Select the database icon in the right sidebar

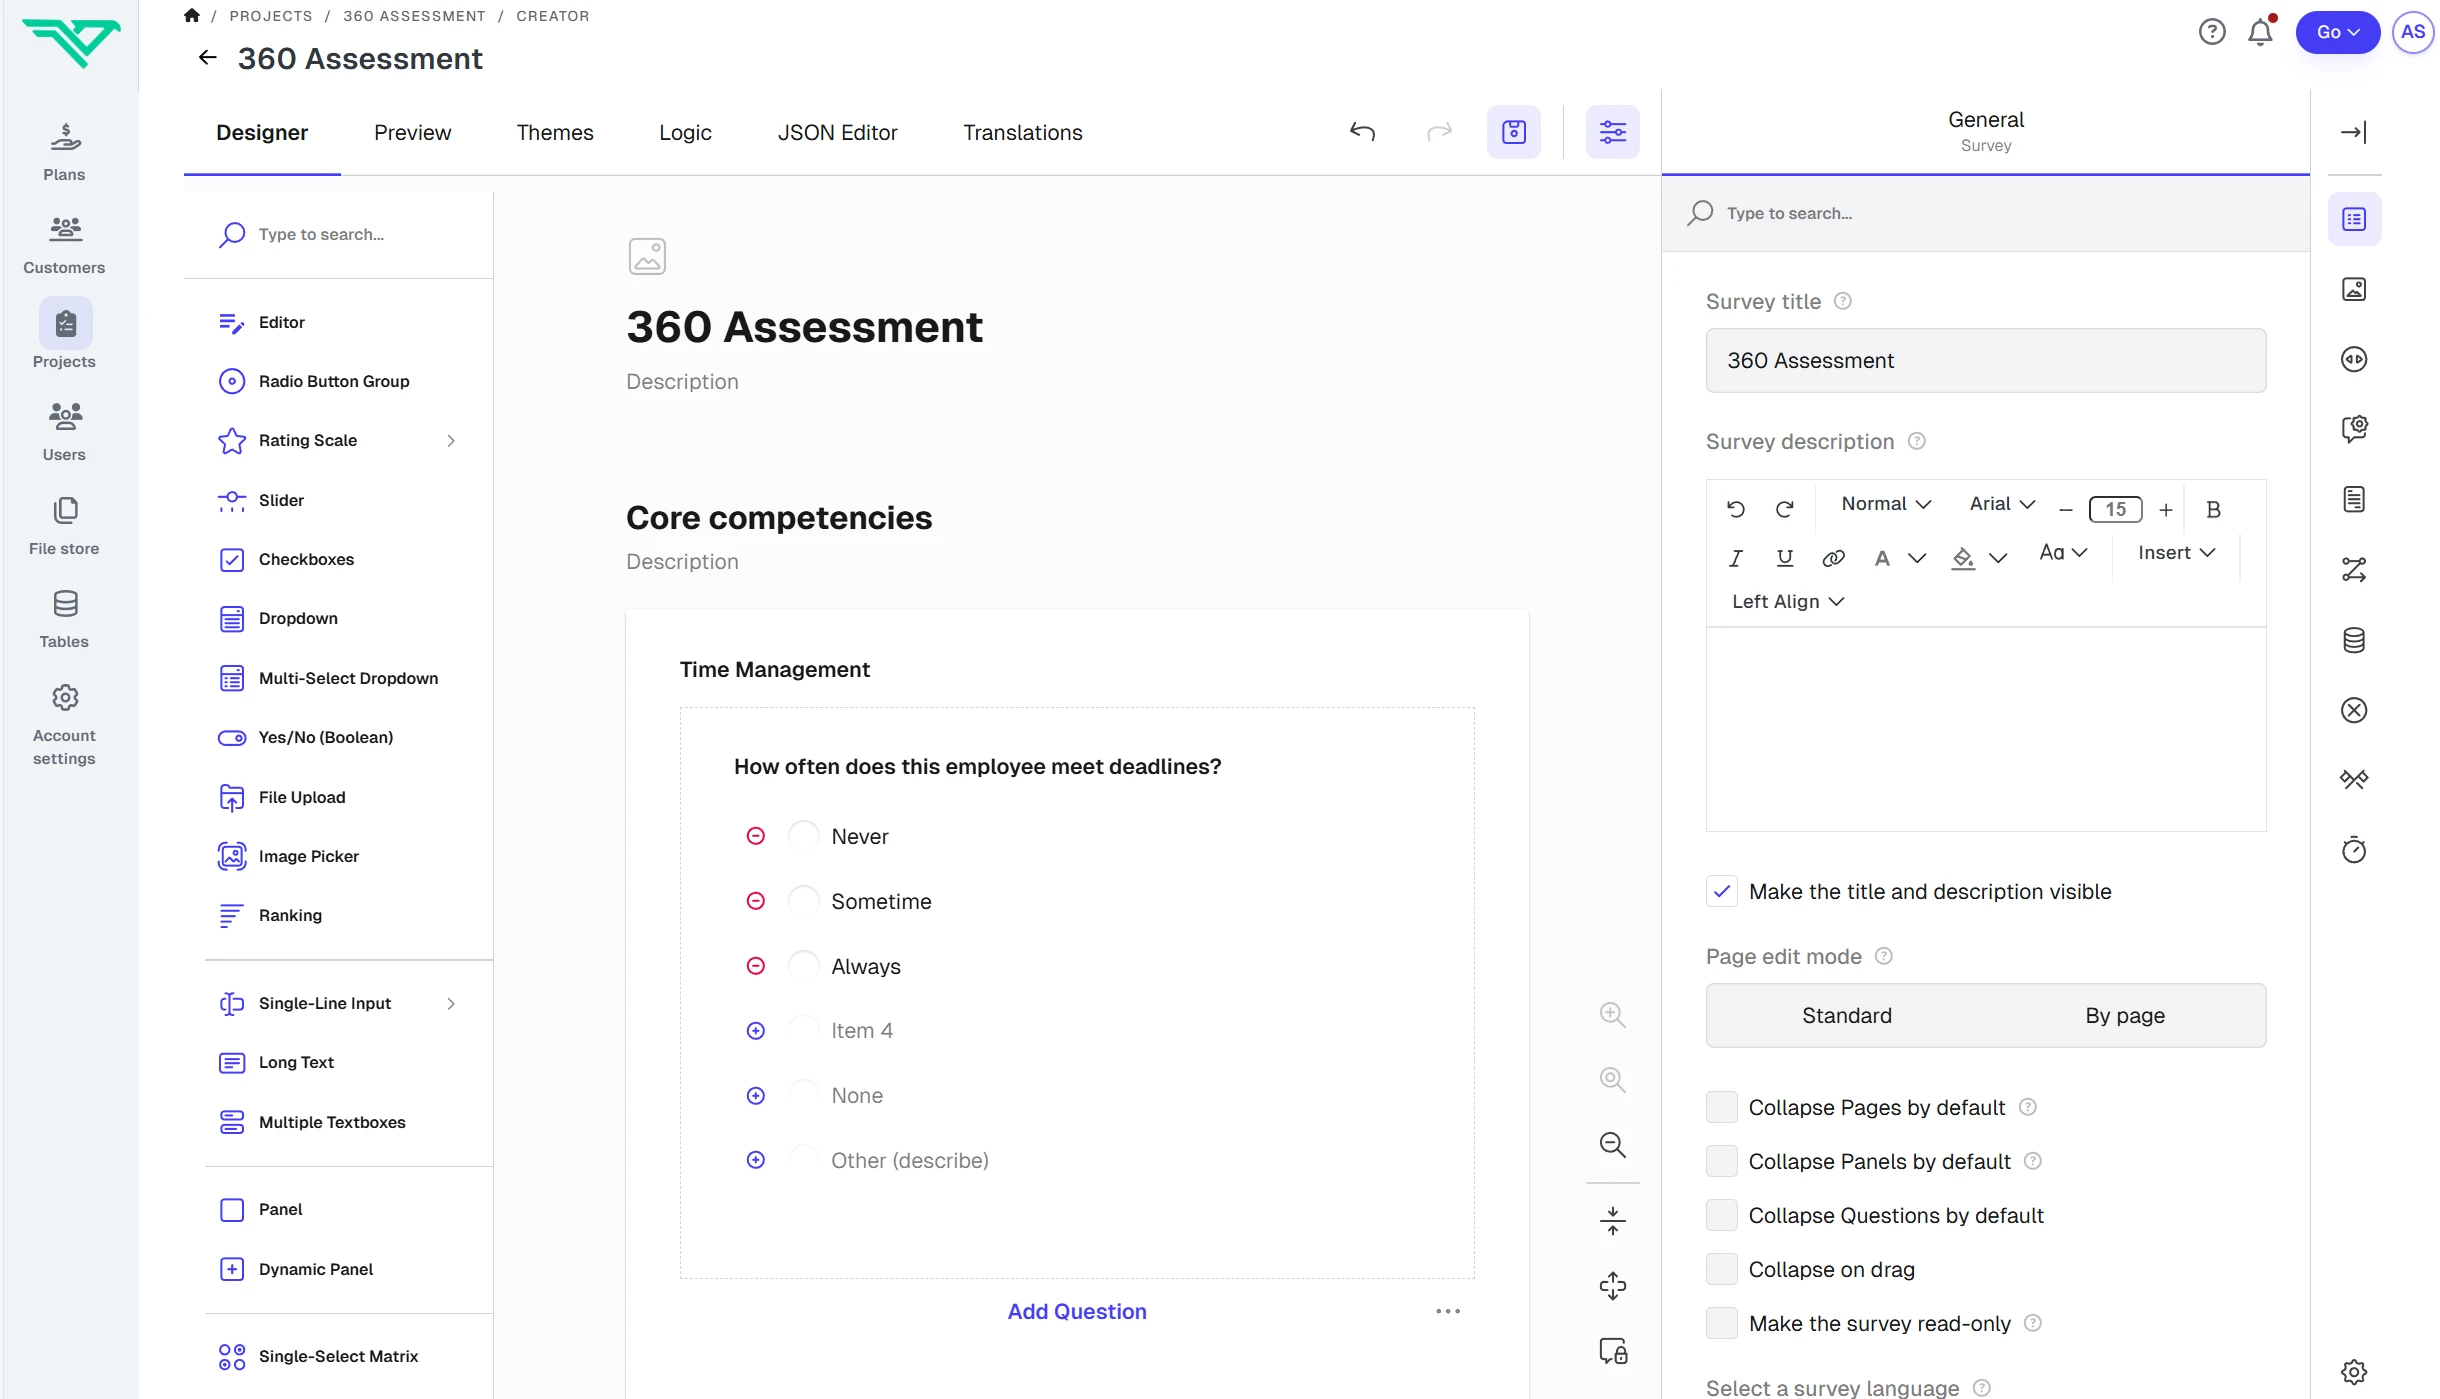pos(2355,640)
